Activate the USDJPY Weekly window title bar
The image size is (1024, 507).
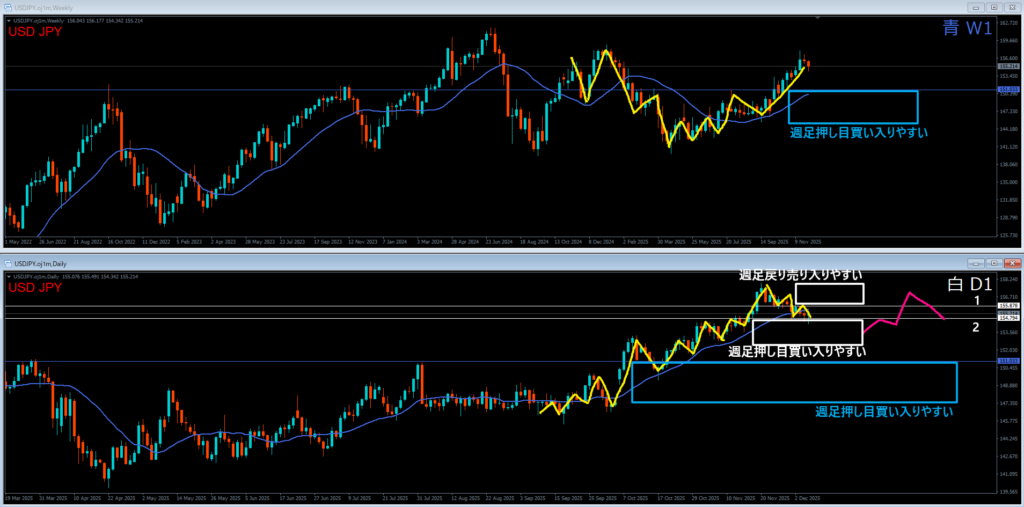click(400, 6)
